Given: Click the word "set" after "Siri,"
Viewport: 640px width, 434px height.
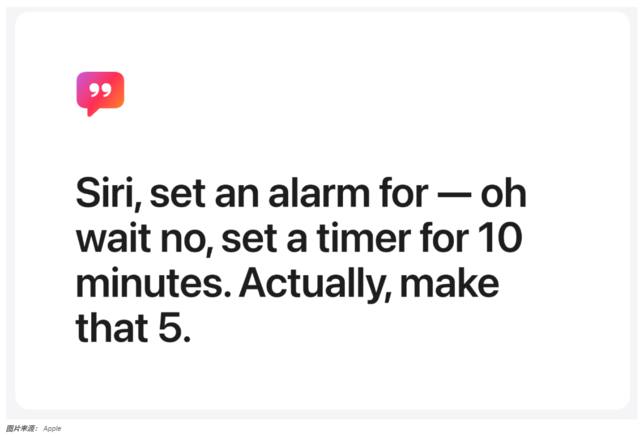Looking at the screenshot, I should coord(178,194).
